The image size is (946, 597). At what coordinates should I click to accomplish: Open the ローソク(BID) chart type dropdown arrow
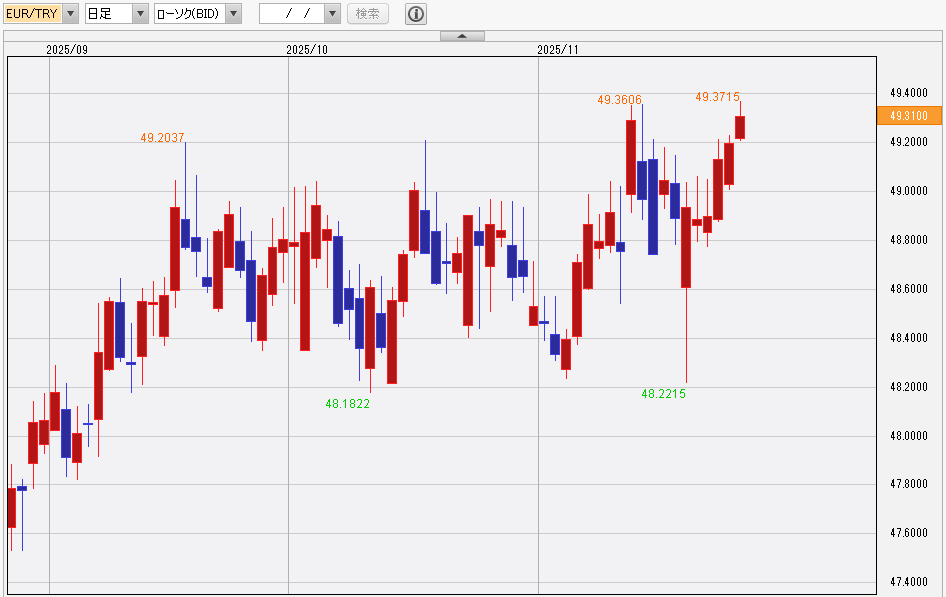[x=234, y=13]
